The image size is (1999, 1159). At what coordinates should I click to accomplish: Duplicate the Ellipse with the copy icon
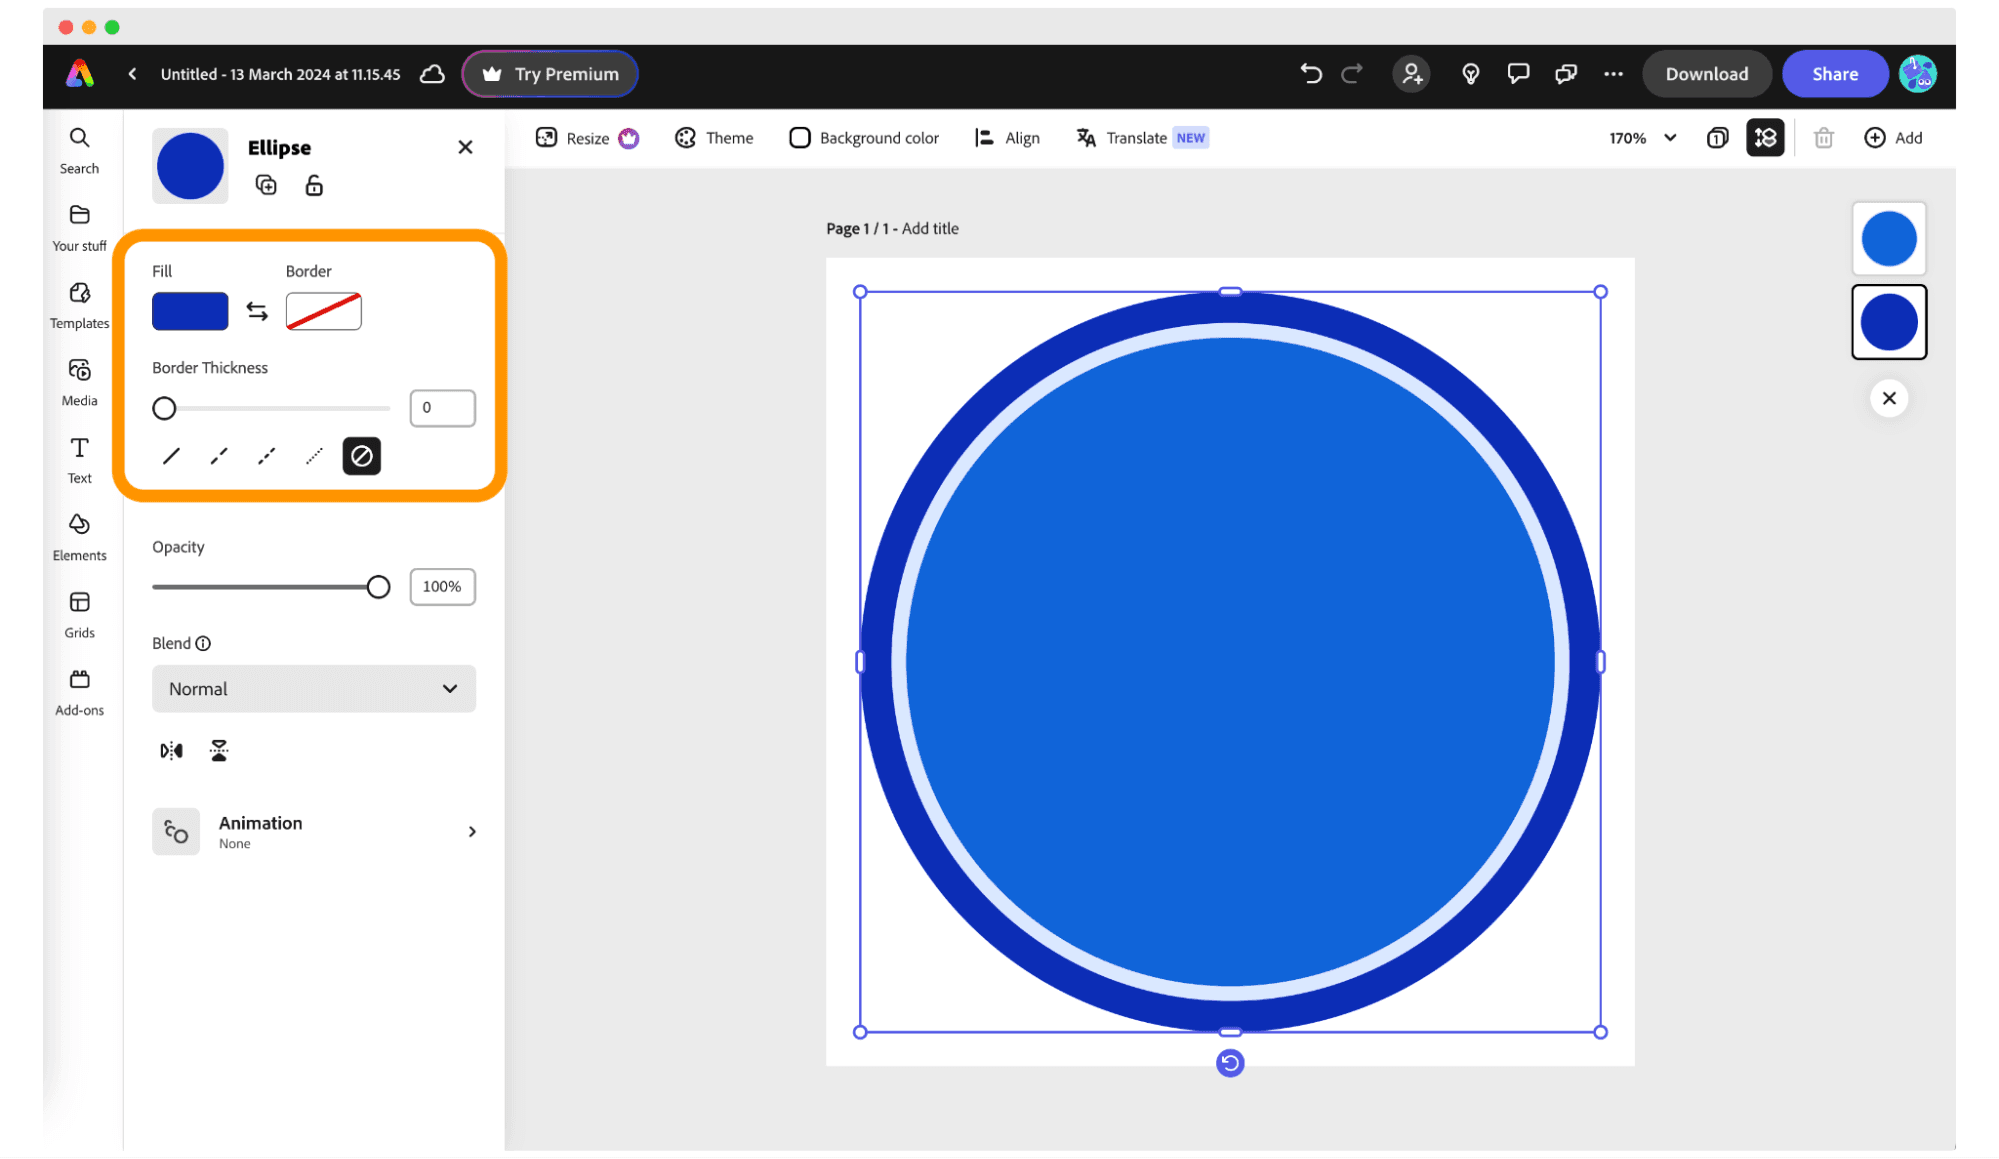click(266, 185)
